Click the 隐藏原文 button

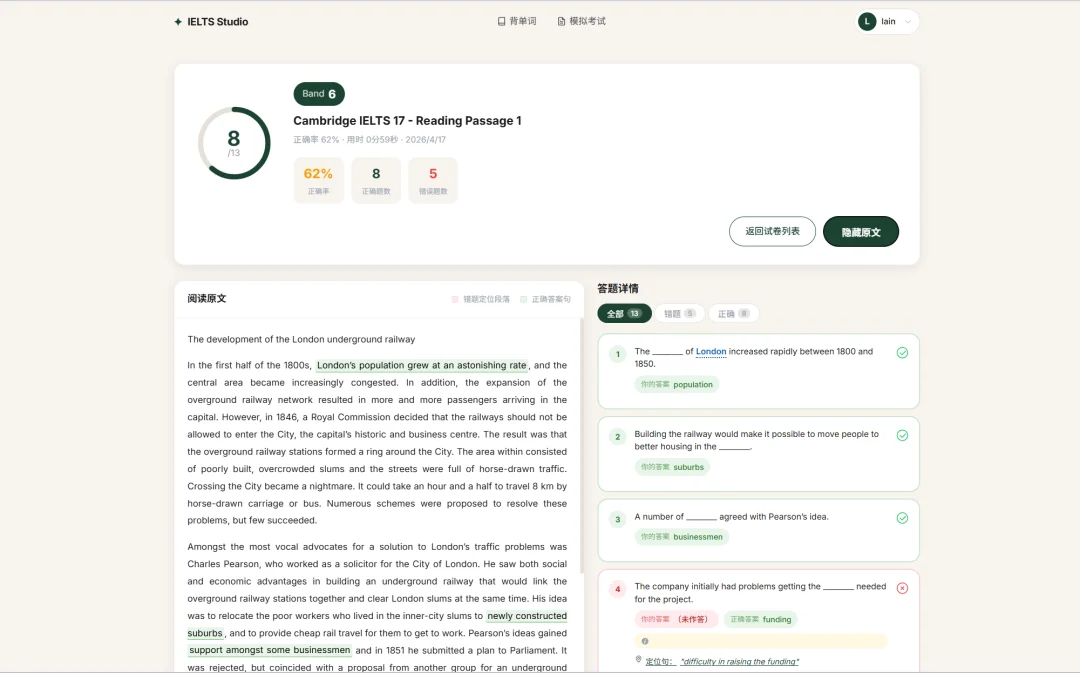coord(861,231)
